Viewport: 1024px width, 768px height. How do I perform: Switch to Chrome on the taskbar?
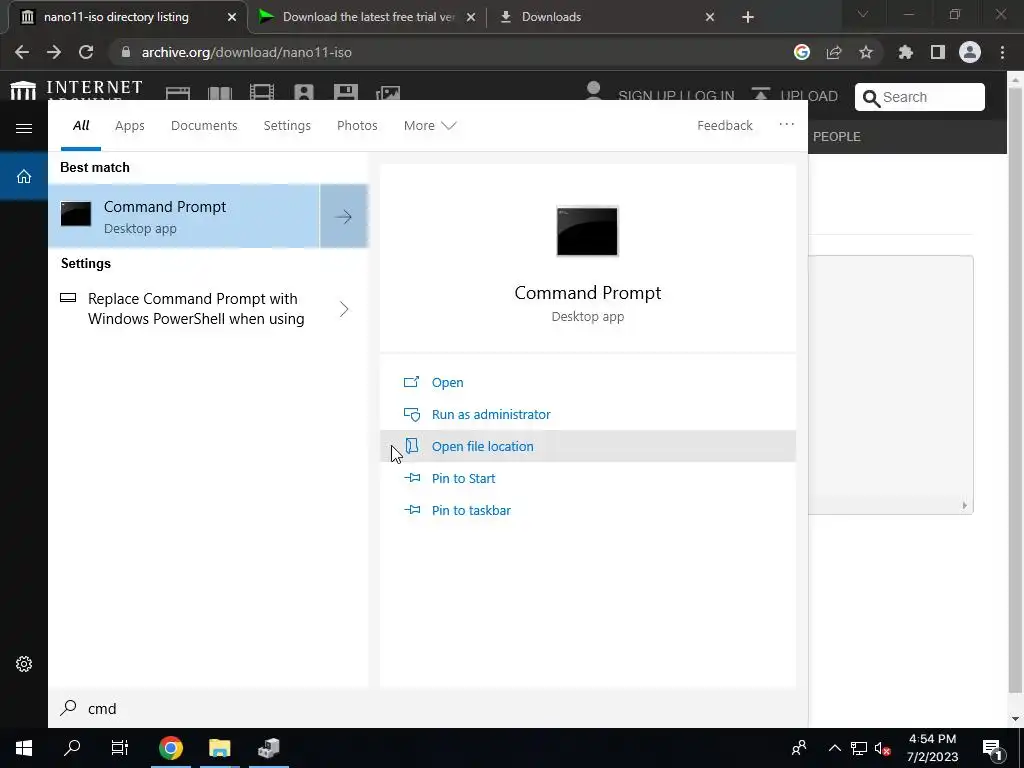pyautogui.click(x=170, y=748)
